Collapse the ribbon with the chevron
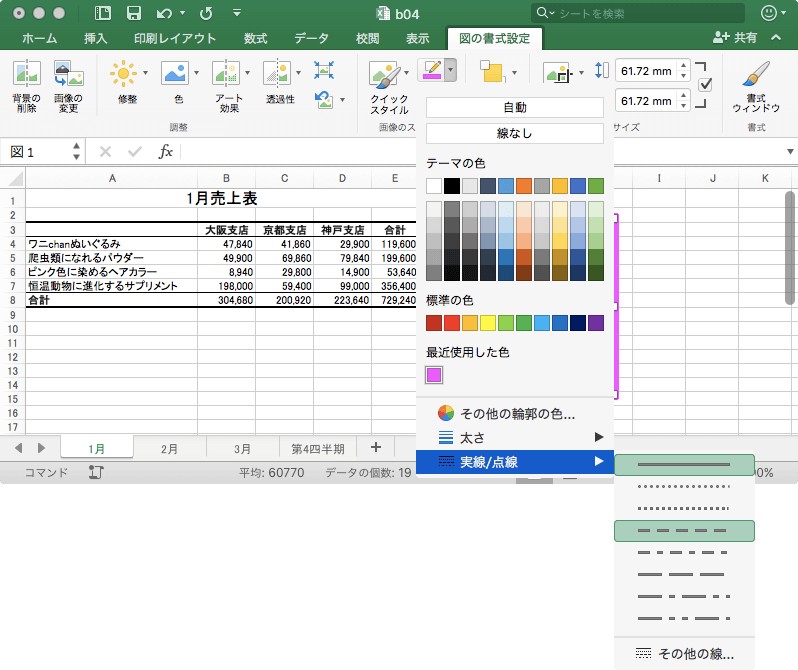This screenshot has width=798, height=670. [776, 37]
